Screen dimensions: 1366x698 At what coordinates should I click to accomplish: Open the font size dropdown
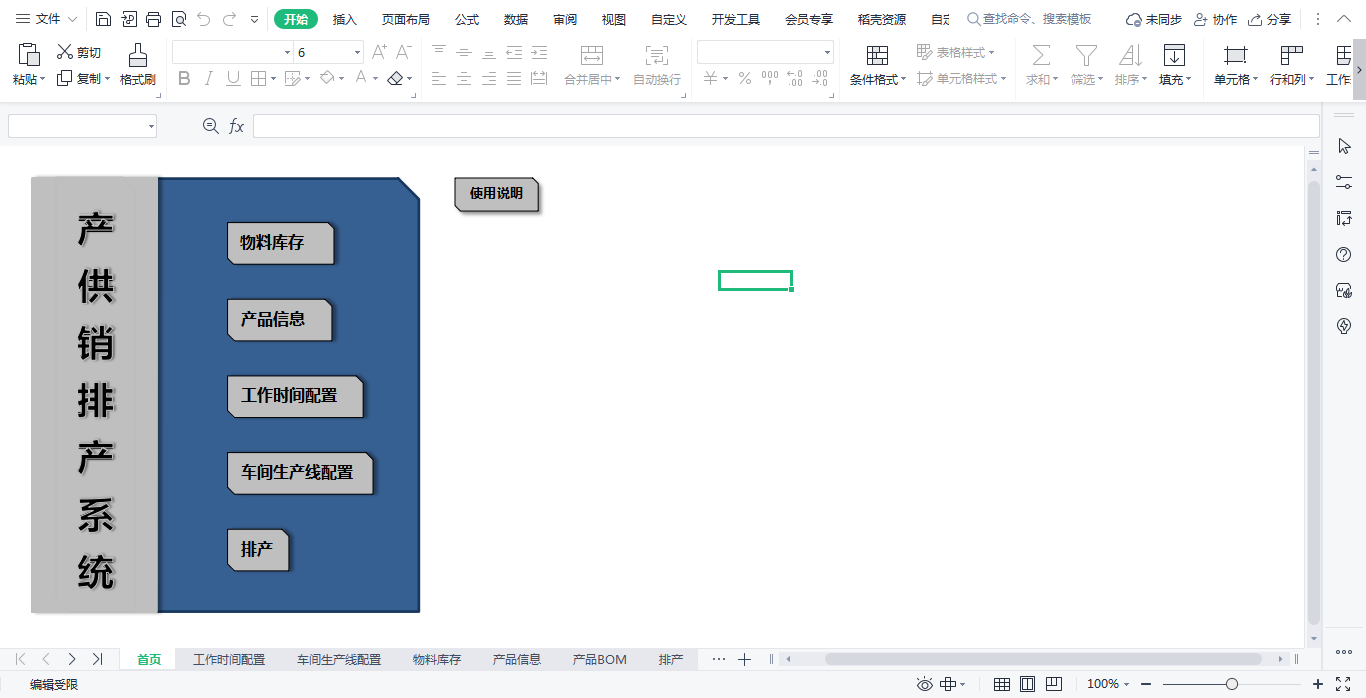pos(358,52)
